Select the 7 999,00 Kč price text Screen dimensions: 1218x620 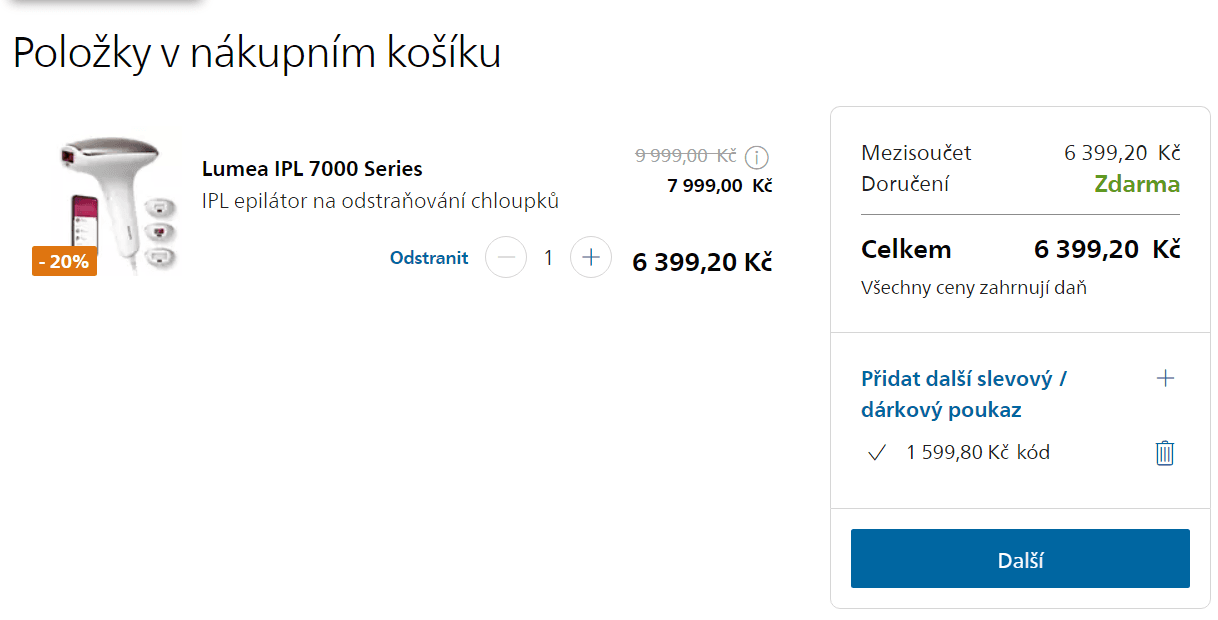tap(720, 186)
